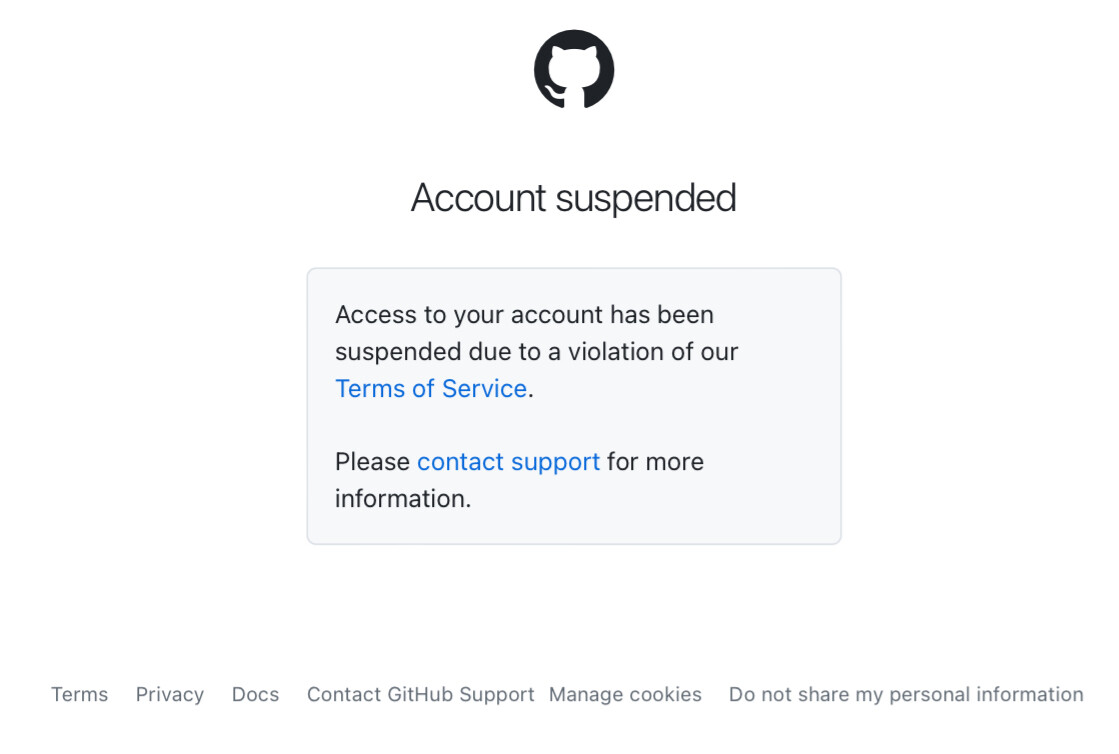Screen dimensions: 1119x754
Task: Open the Terms of Service link
Action: point(431,389)
